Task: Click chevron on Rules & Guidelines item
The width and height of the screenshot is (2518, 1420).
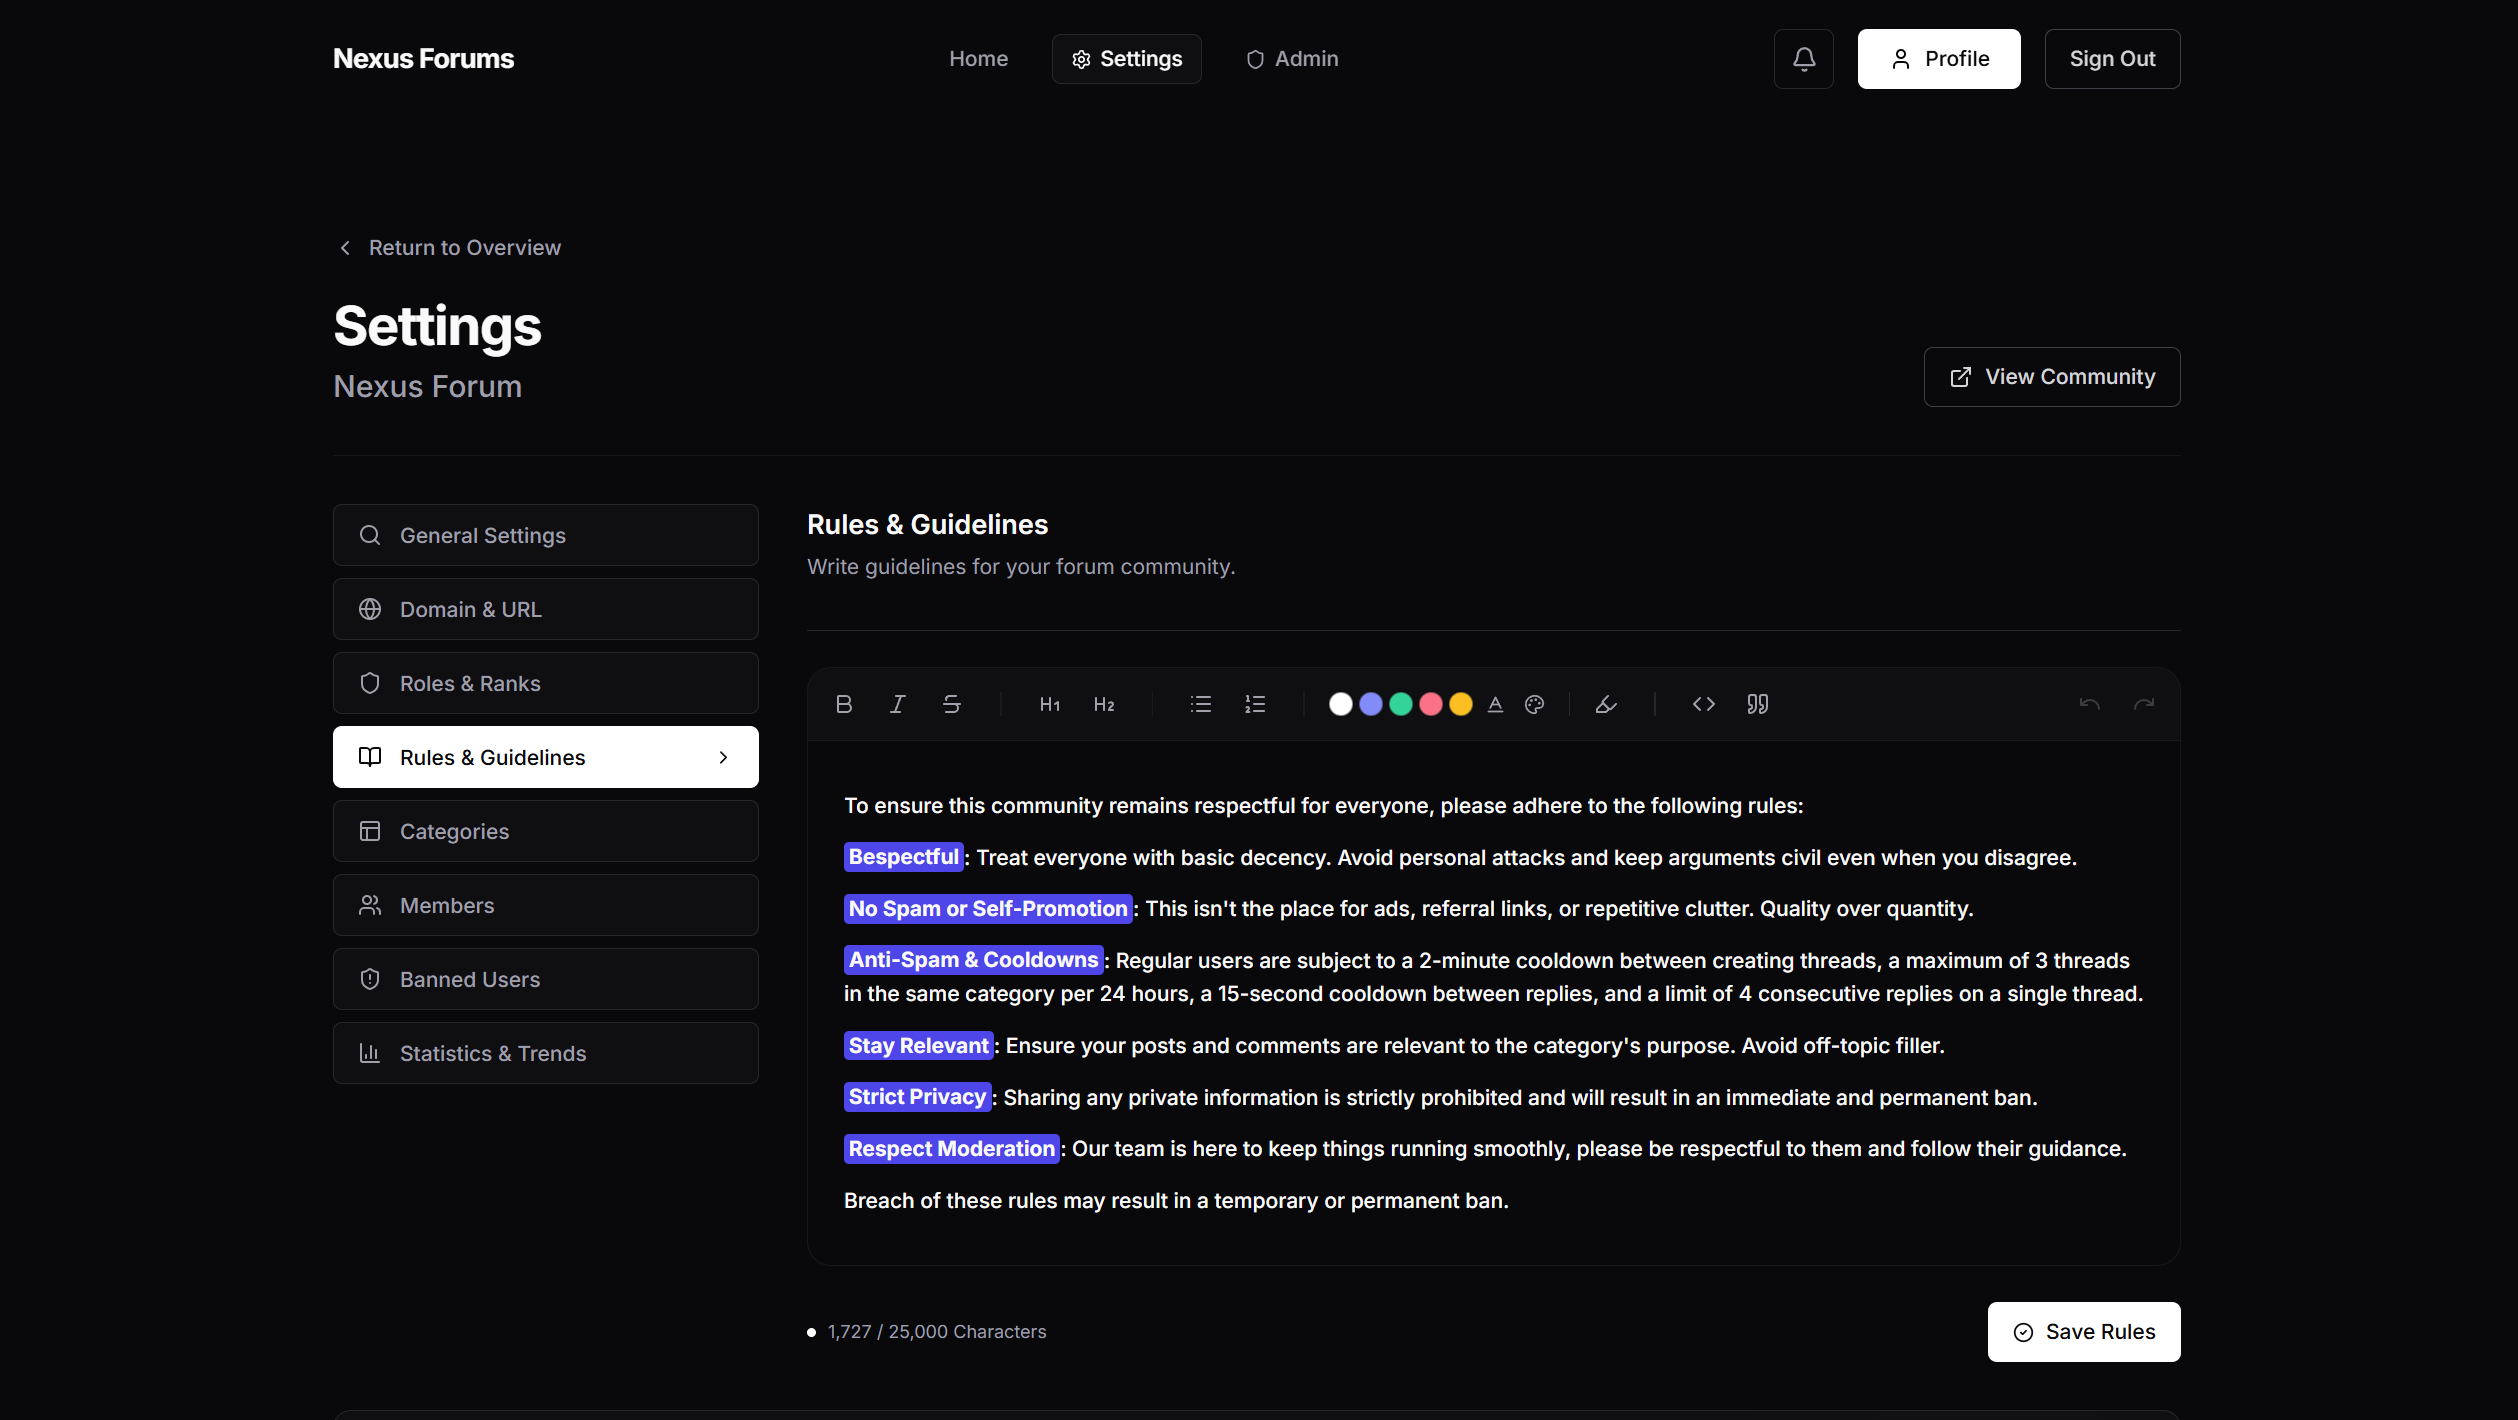Action: tap(723, 757)
